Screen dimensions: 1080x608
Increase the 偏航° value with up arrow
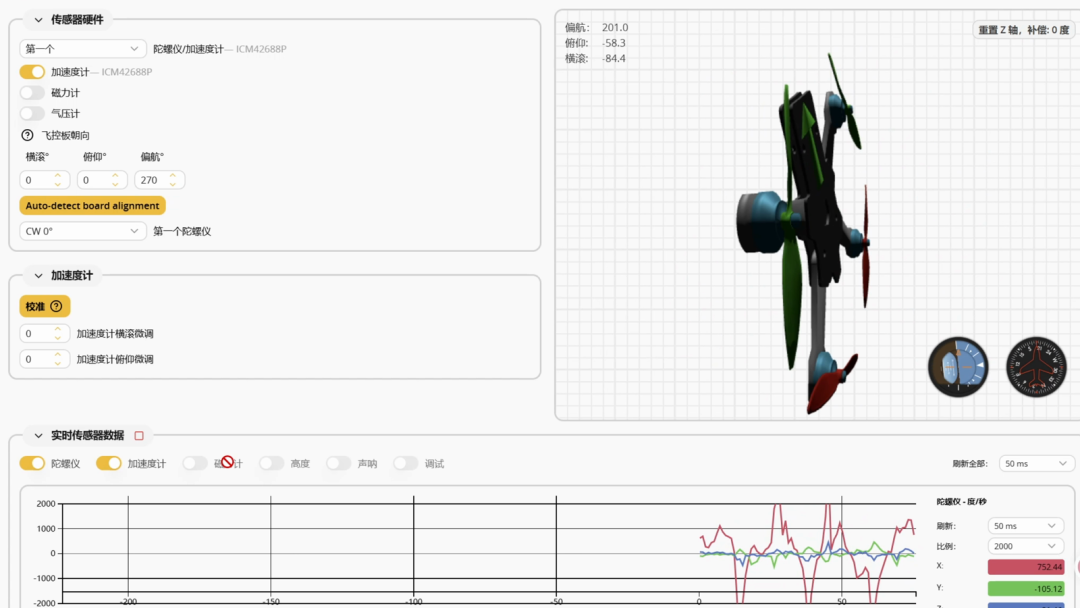(173, 176)
